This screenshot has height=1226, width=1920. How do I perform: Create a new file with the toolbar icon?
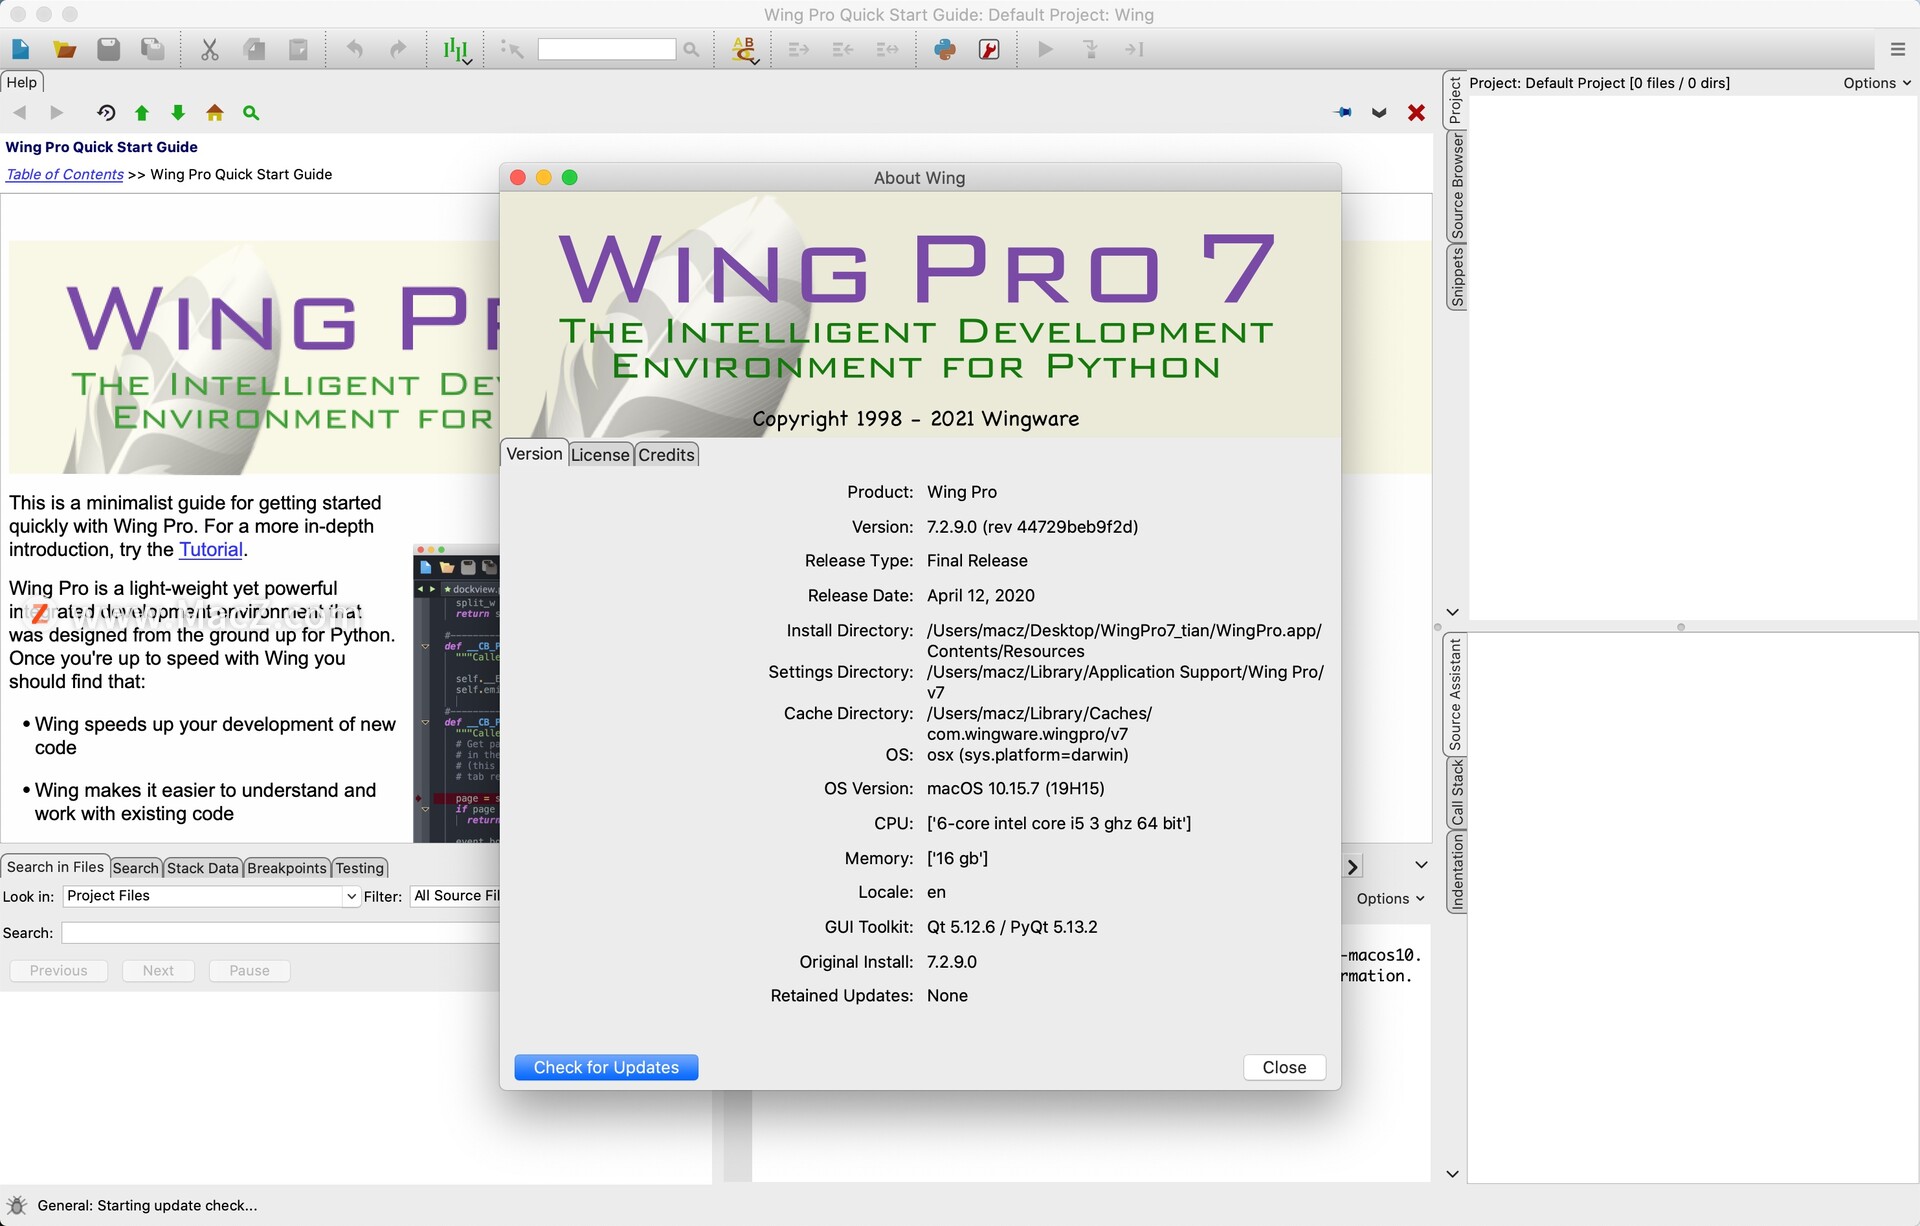[21, 49]
